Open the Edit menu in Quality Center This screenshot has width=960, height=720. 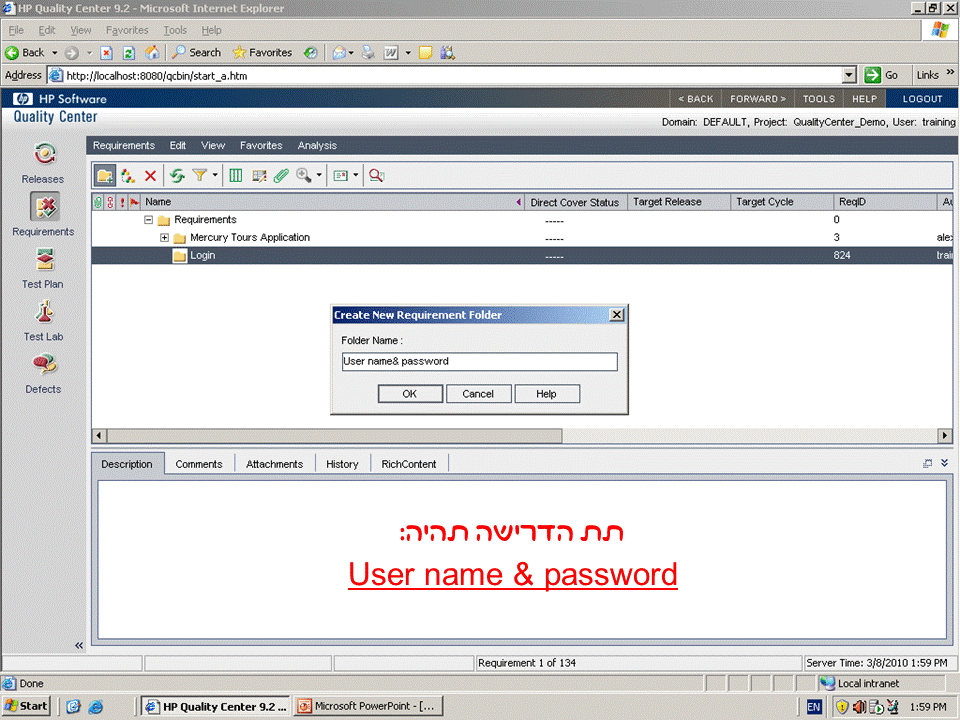(x=178, y=146)
